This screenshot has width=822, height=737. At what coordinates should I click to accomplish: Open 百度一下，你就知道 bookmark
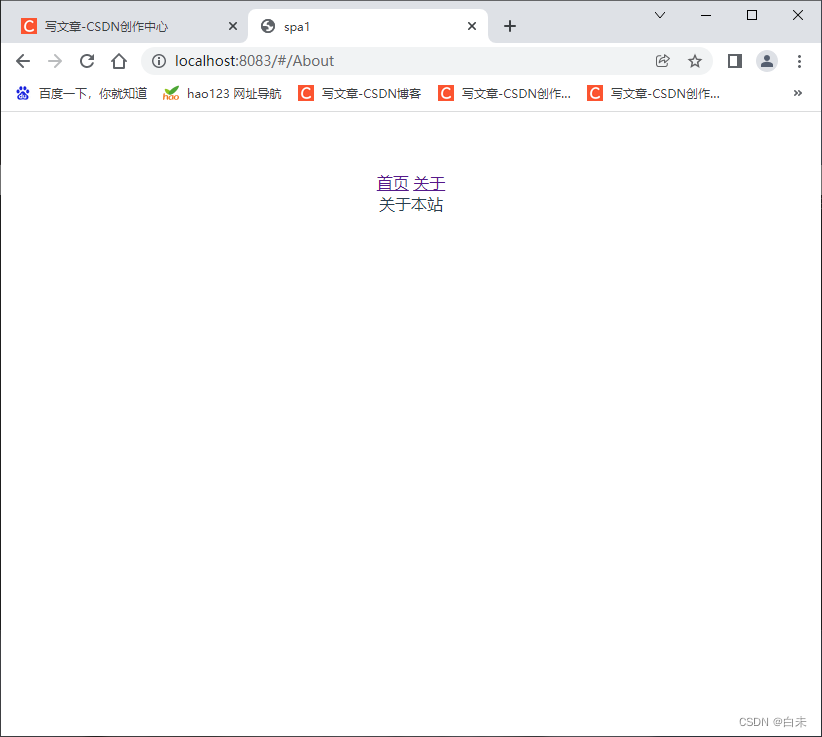pos(82,93)
